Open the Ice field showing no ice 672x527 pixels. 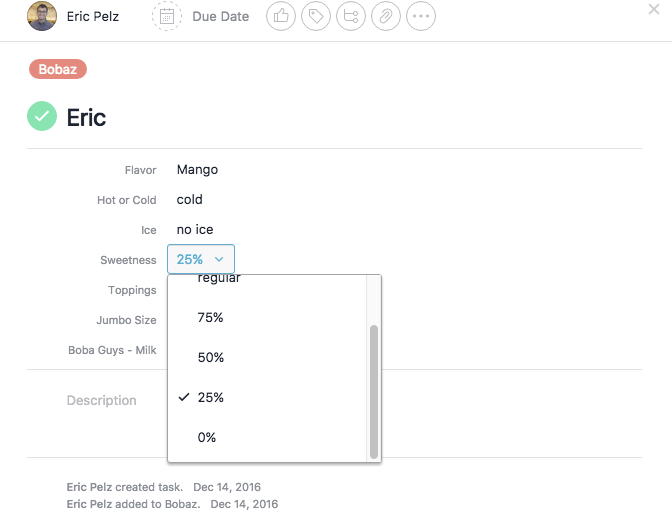(x=195, y=230)
